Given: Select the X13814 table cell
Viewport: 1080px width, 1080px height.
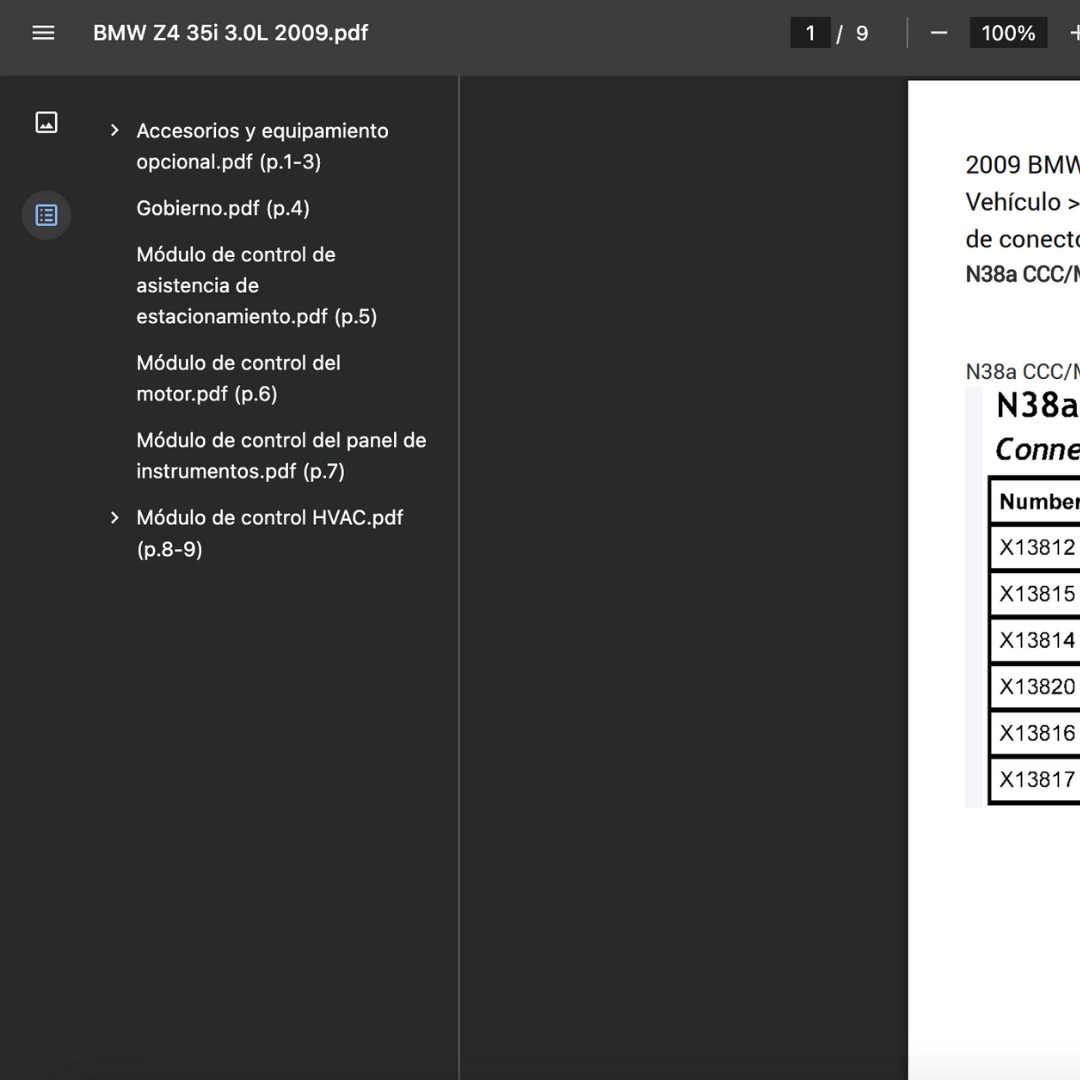Looking at the screenshot, I should tap(1035, 641).
